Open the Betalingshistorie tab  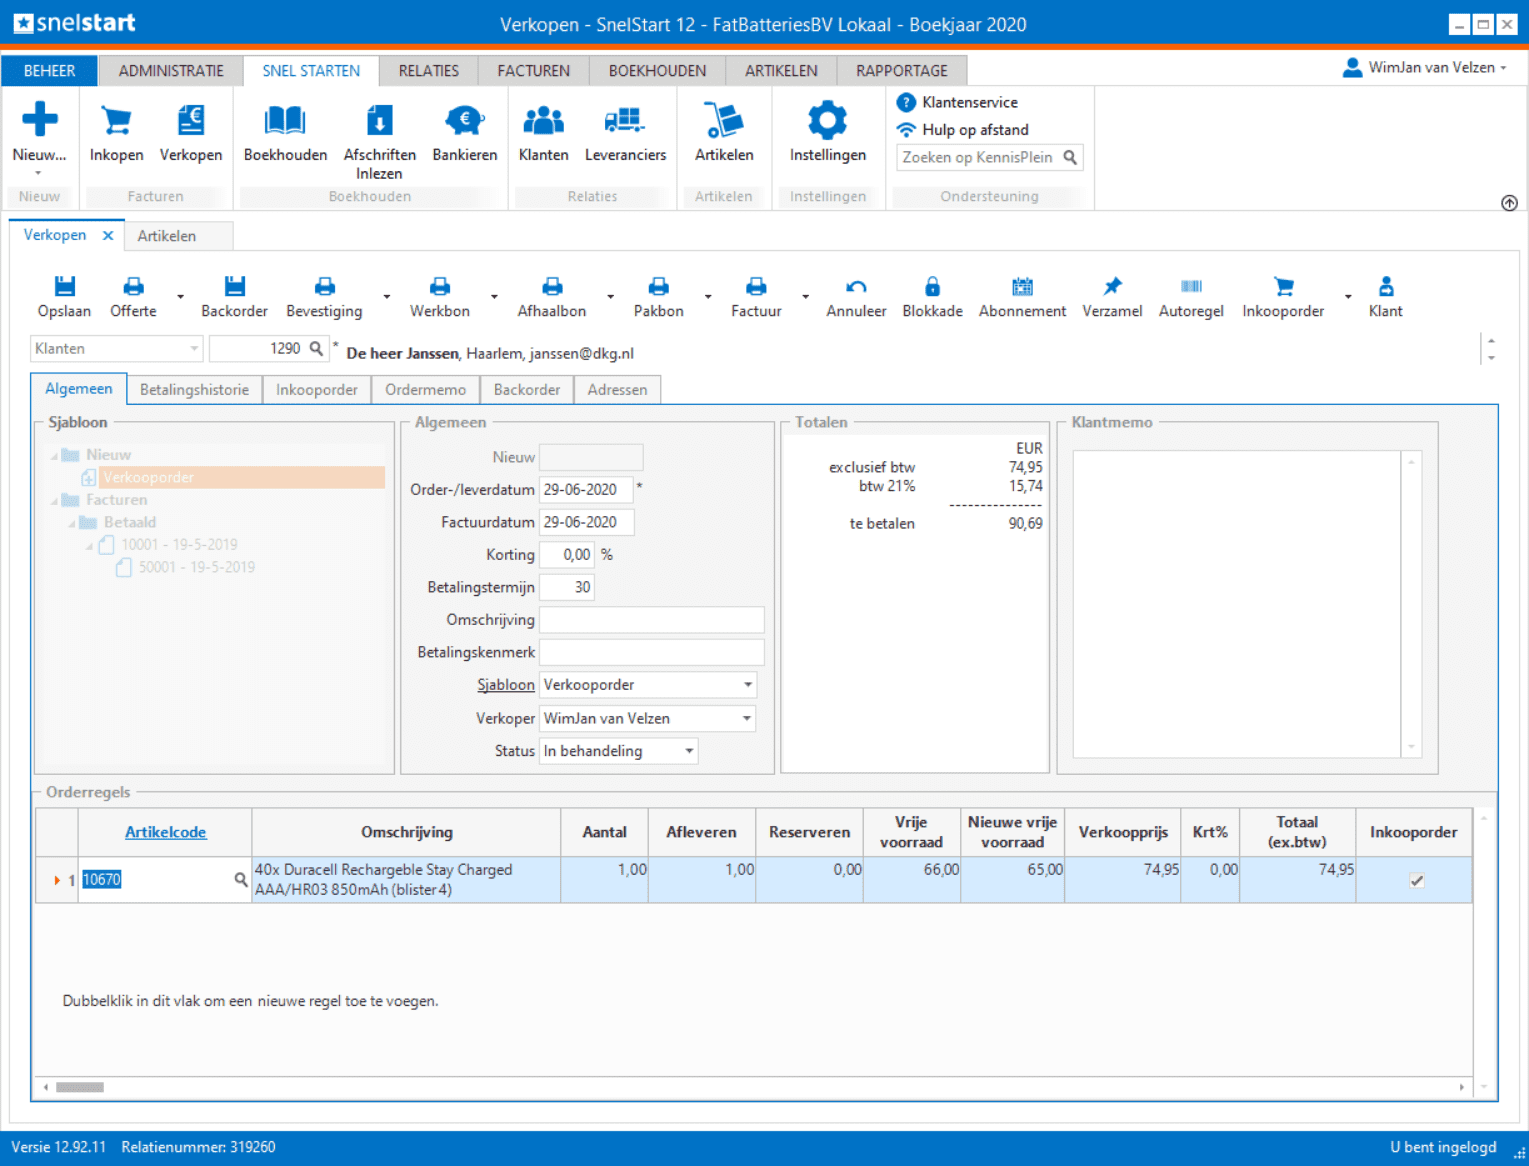(194, 390)
